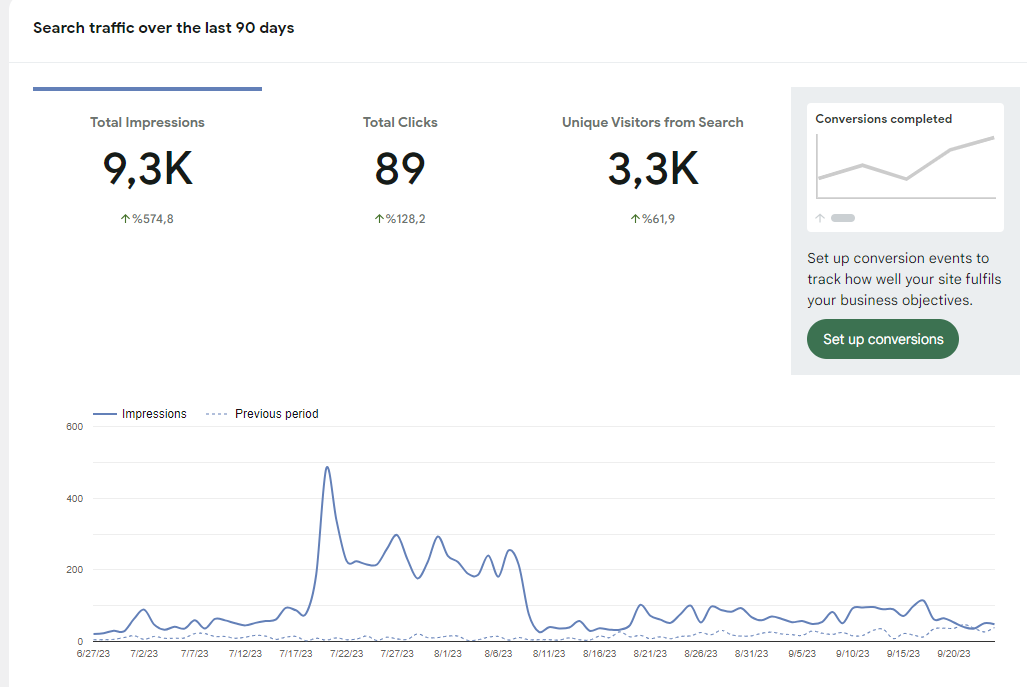Click the Set up conversions button

click(882, 339)
